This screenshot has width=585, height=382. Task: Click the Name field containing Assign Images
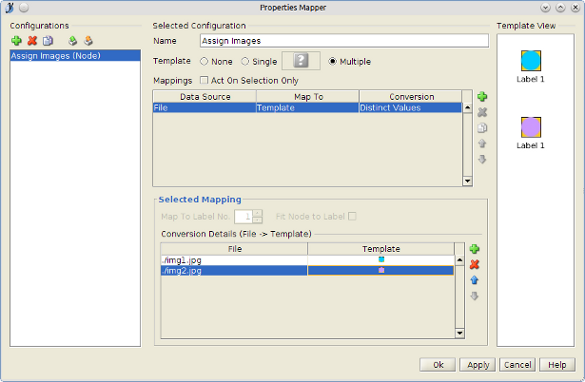click(344, 41)
